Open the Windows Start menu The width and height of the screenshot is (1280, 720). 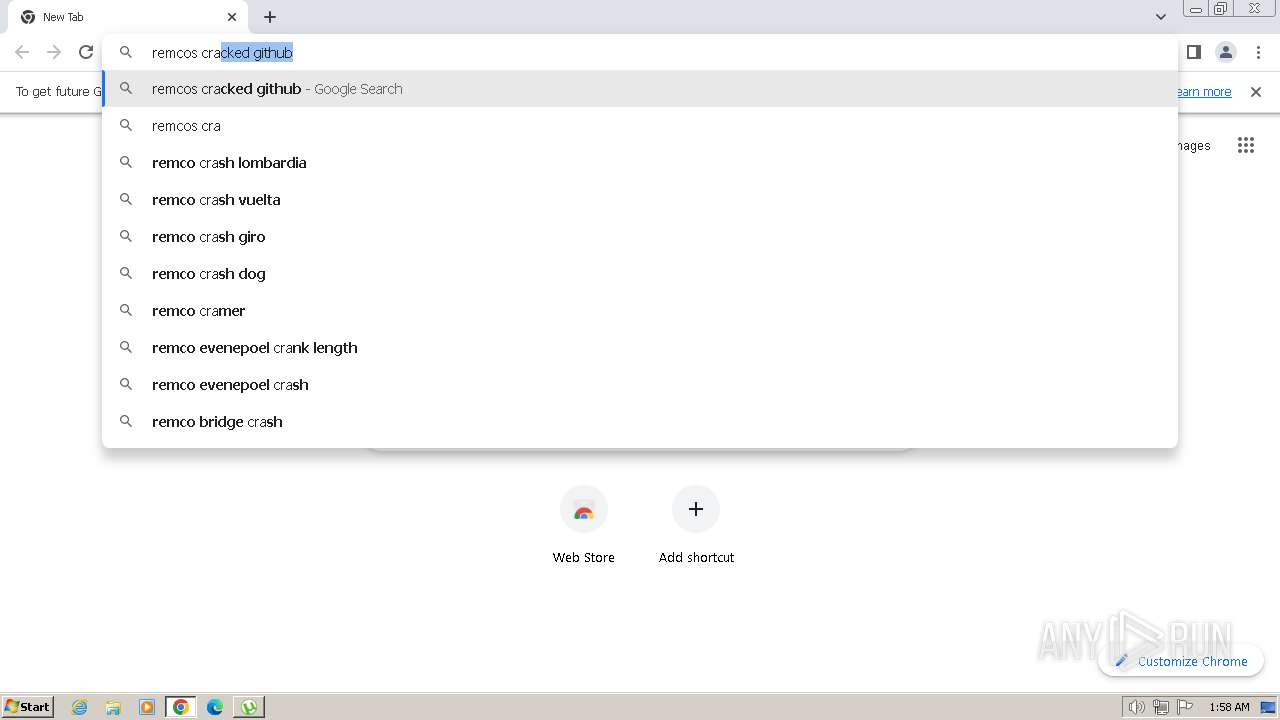(28, 706)
